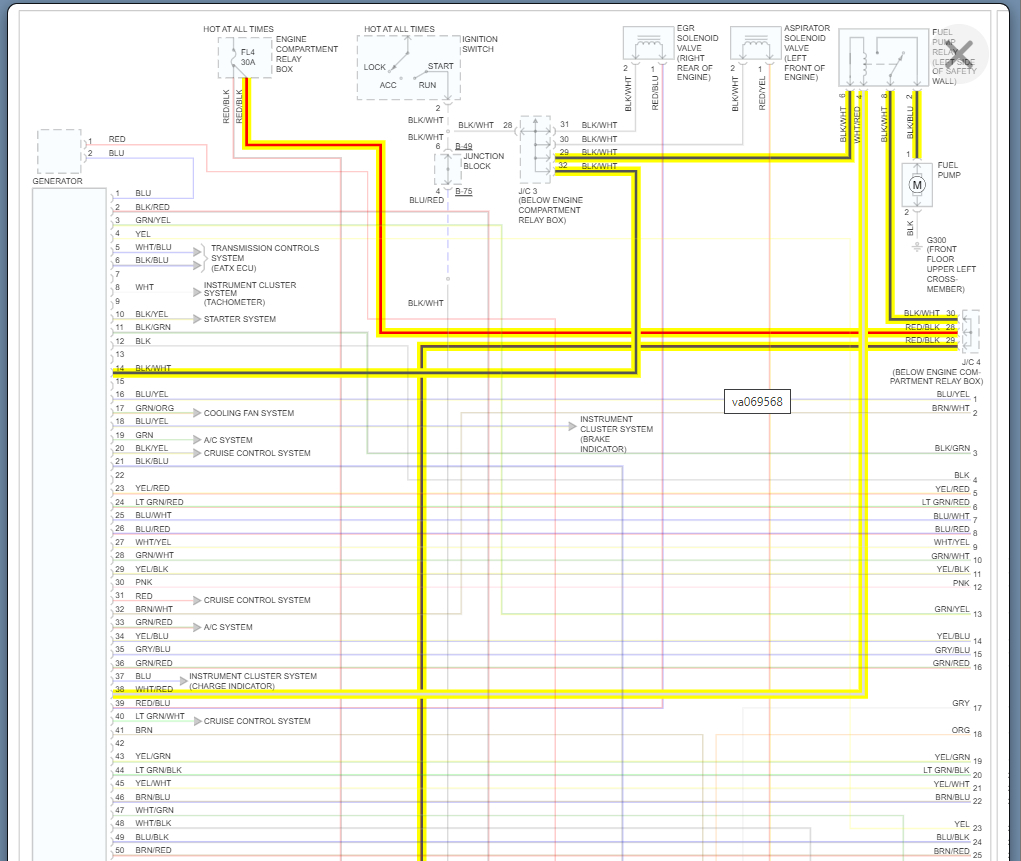Click the junction block symbol
Image resolution: width=1021 pixels, height=861 pixels.
(x=448, y=168)
